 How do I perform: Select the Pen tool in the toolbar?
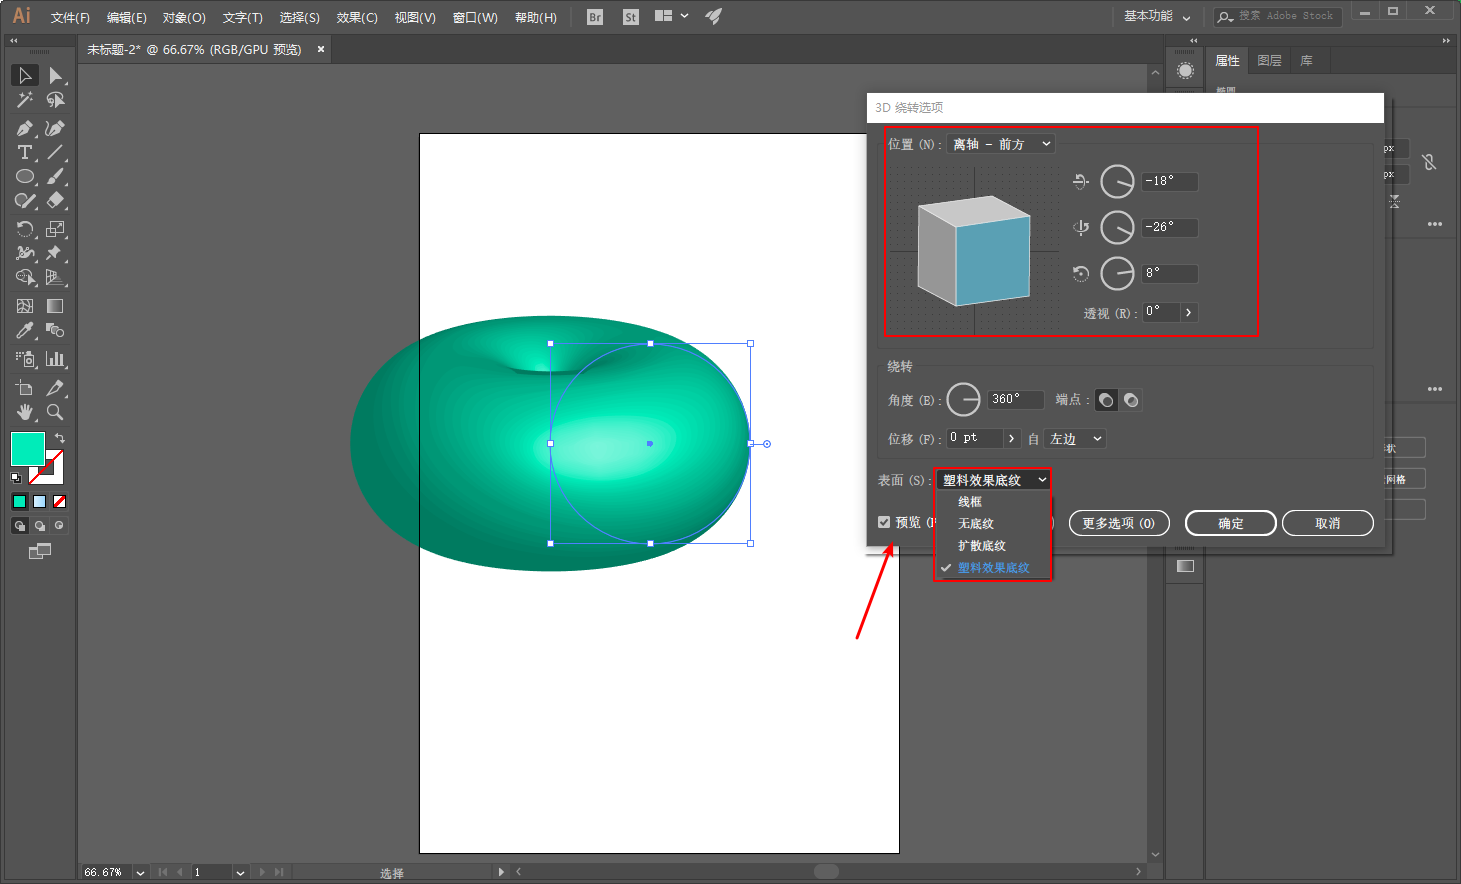(x=25, y=128)
